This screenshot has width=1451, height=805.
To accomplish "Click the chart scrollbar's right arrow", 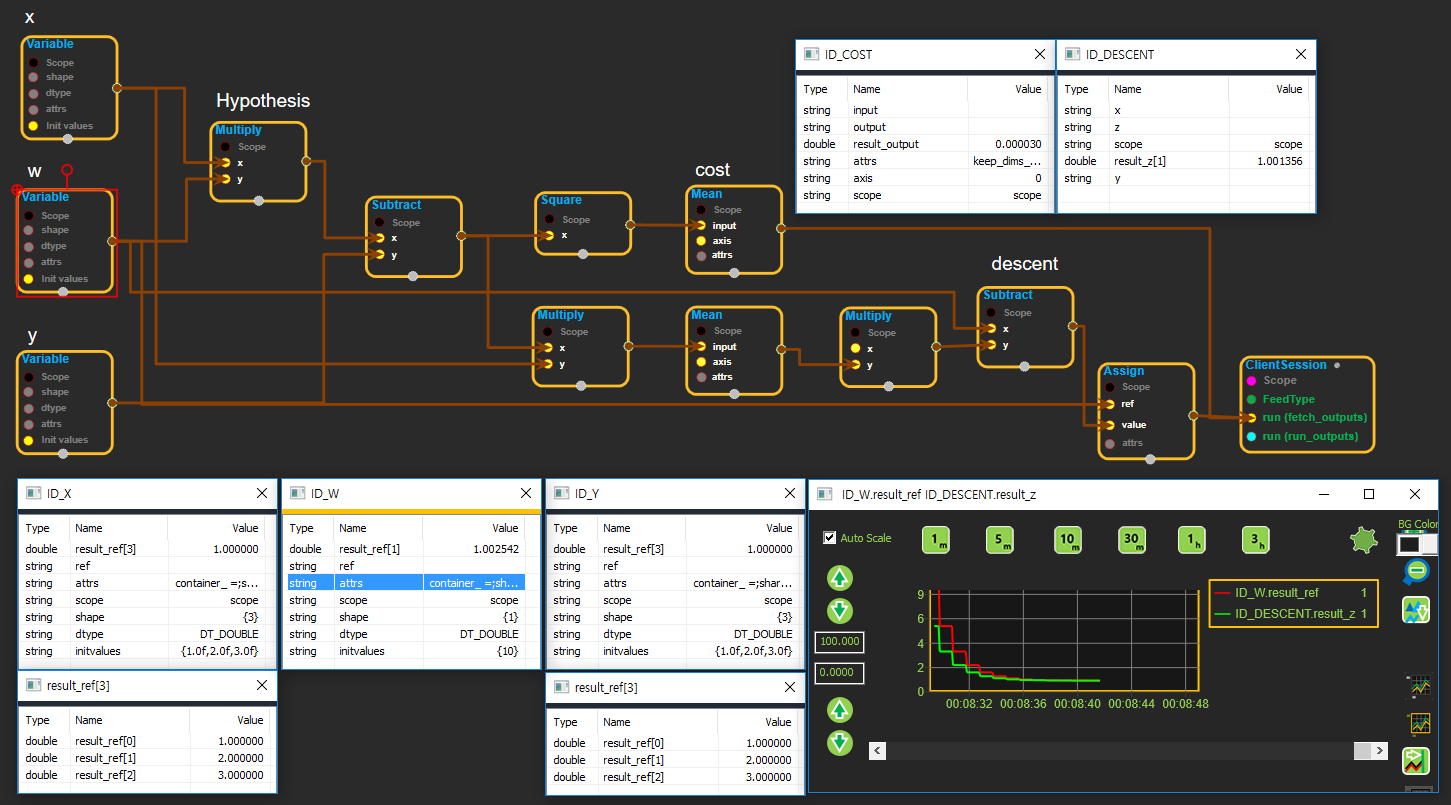I will [1380, 751].
